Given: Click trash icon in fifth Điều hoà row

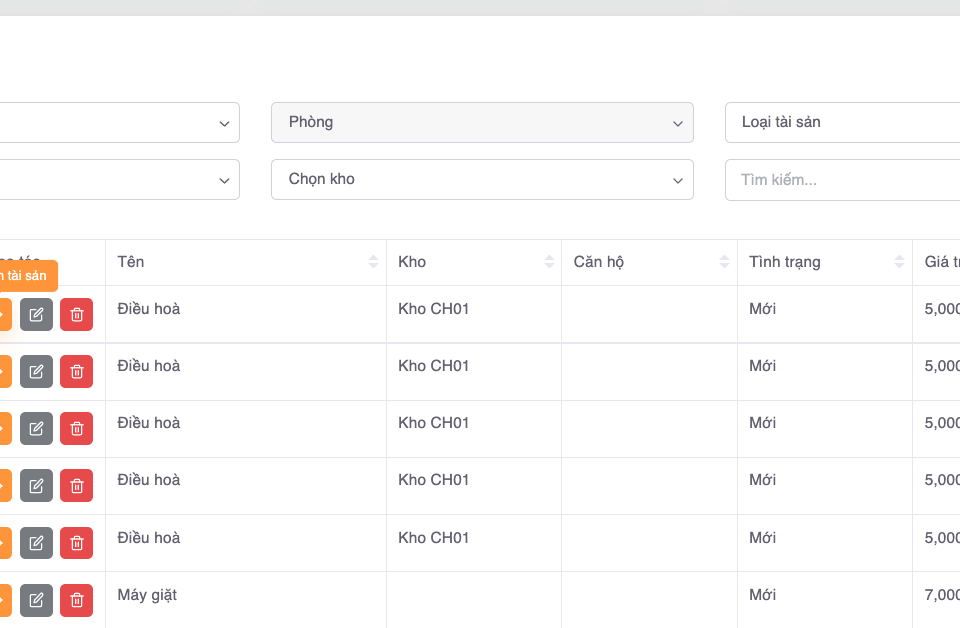Looking at the screenshot, I should 76,543.
